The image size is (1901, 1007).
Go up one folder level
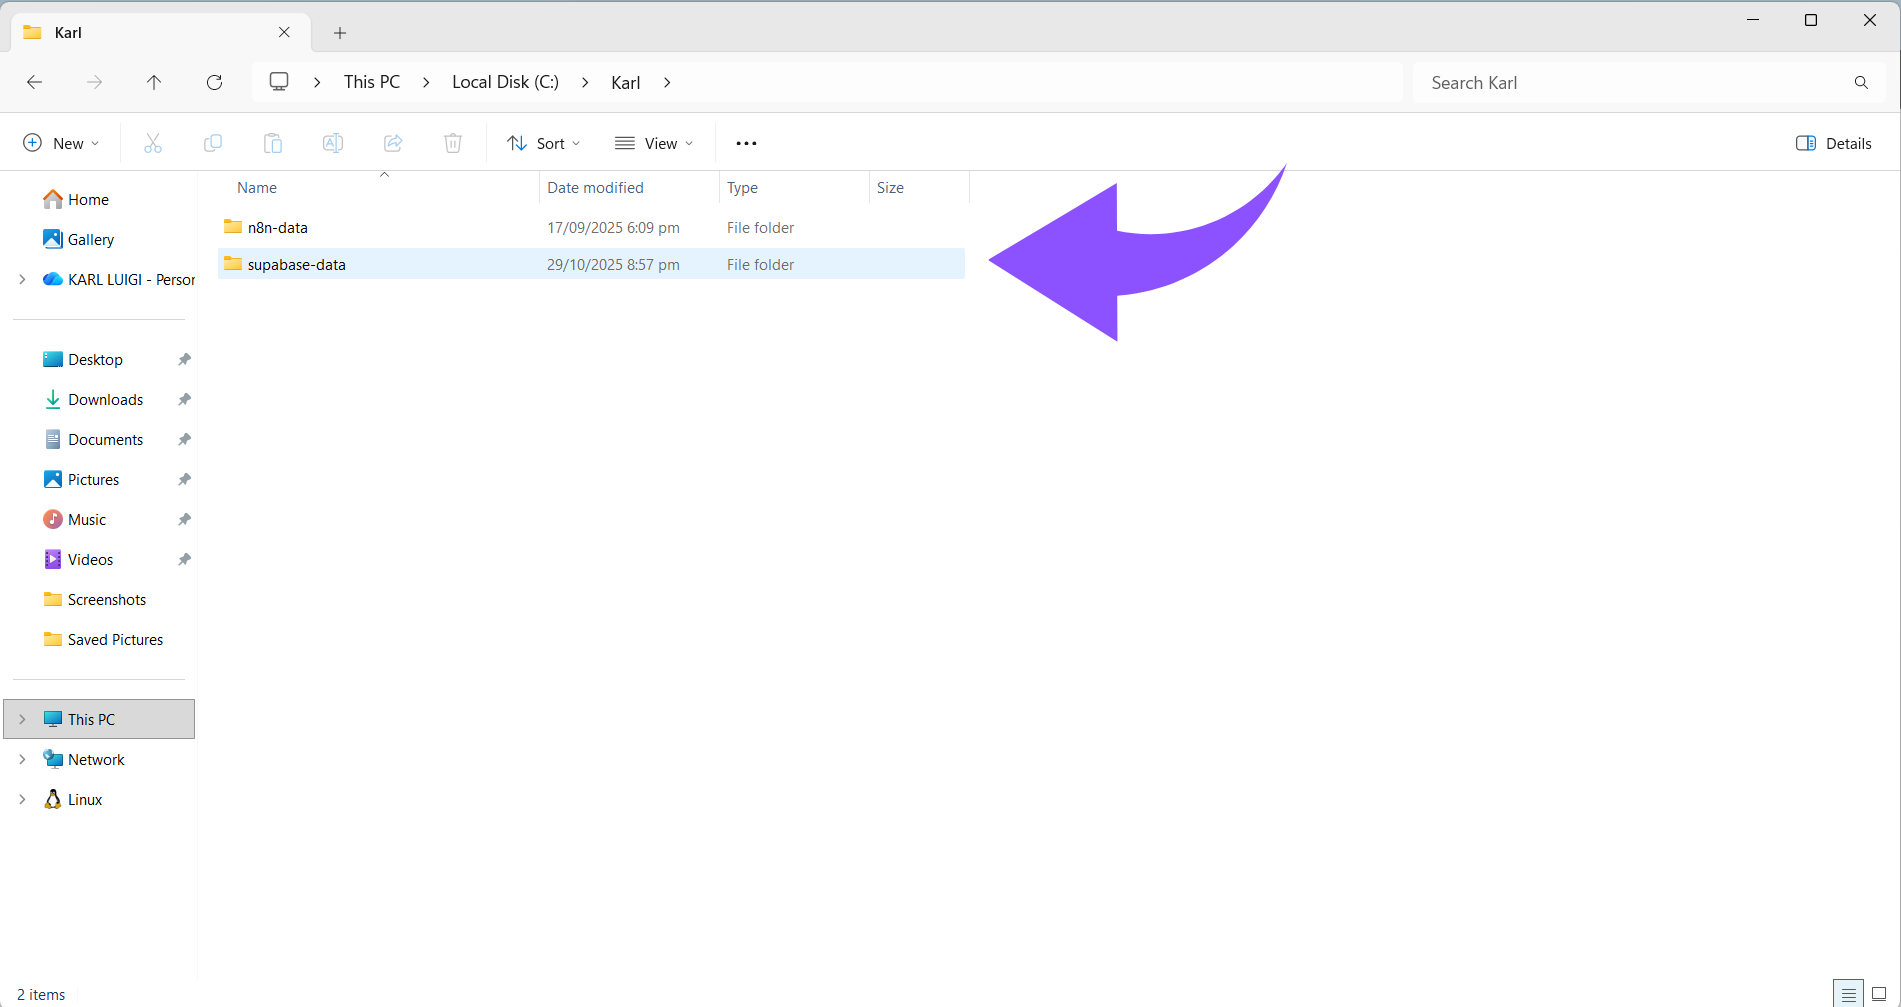click(154, 82)
